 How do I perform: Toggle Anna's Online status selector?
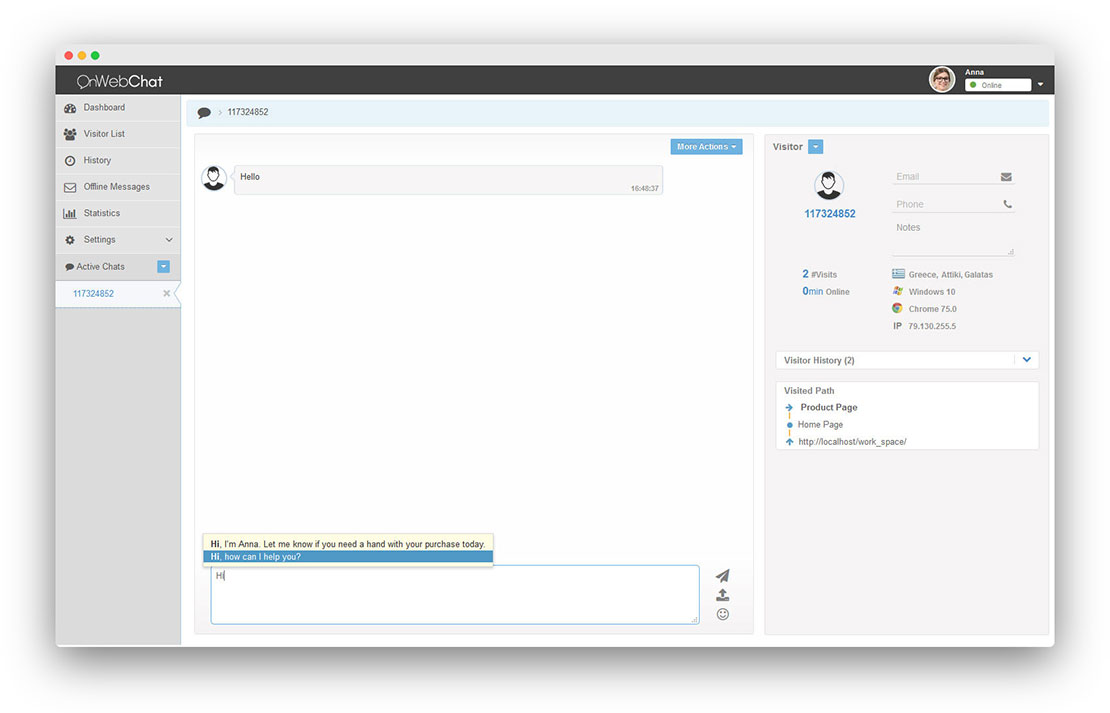point(999,85)
